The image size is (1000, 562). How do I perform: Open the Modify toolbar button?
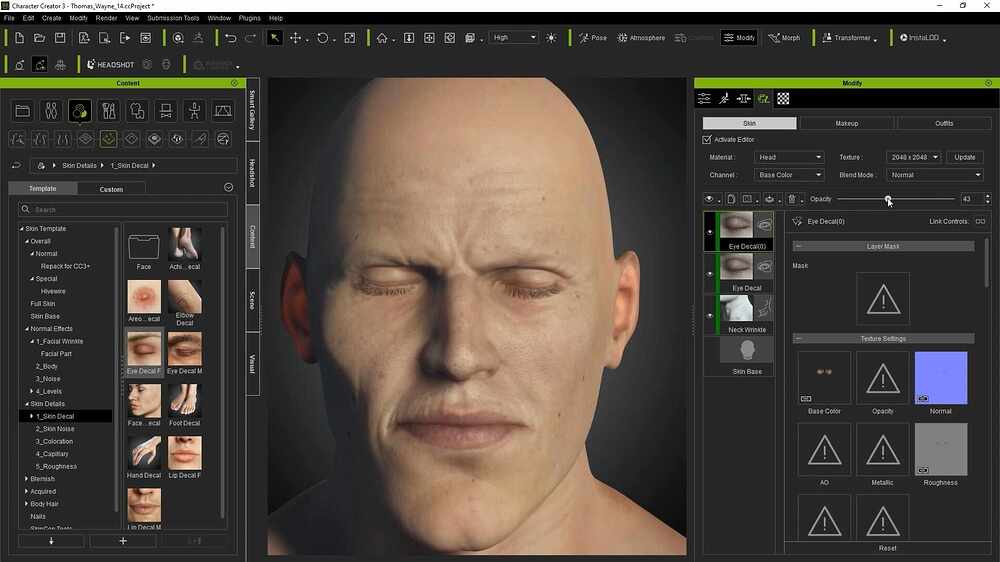[739, 38]
